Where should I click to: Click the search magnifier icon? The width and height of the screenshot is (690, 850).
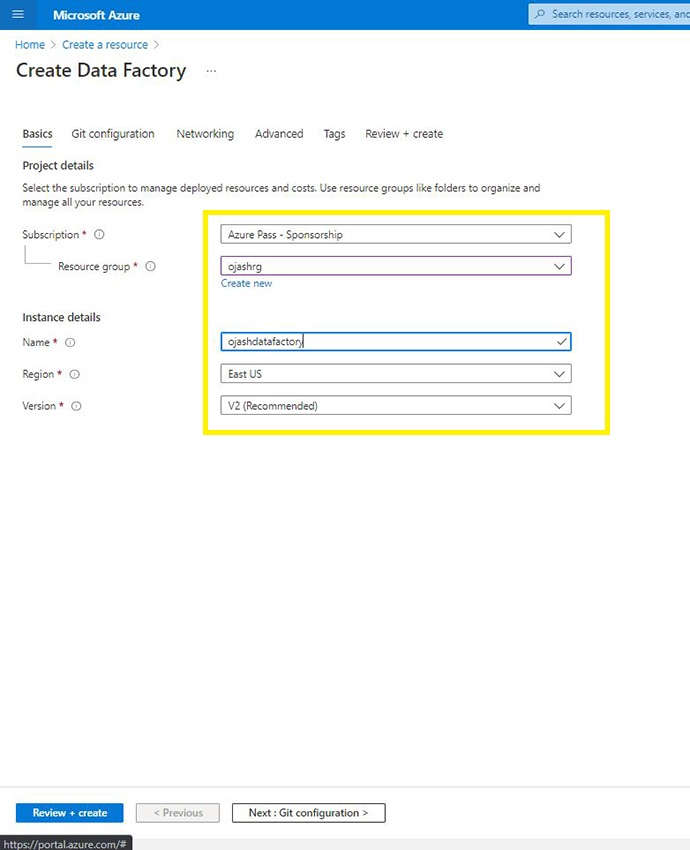540,15
